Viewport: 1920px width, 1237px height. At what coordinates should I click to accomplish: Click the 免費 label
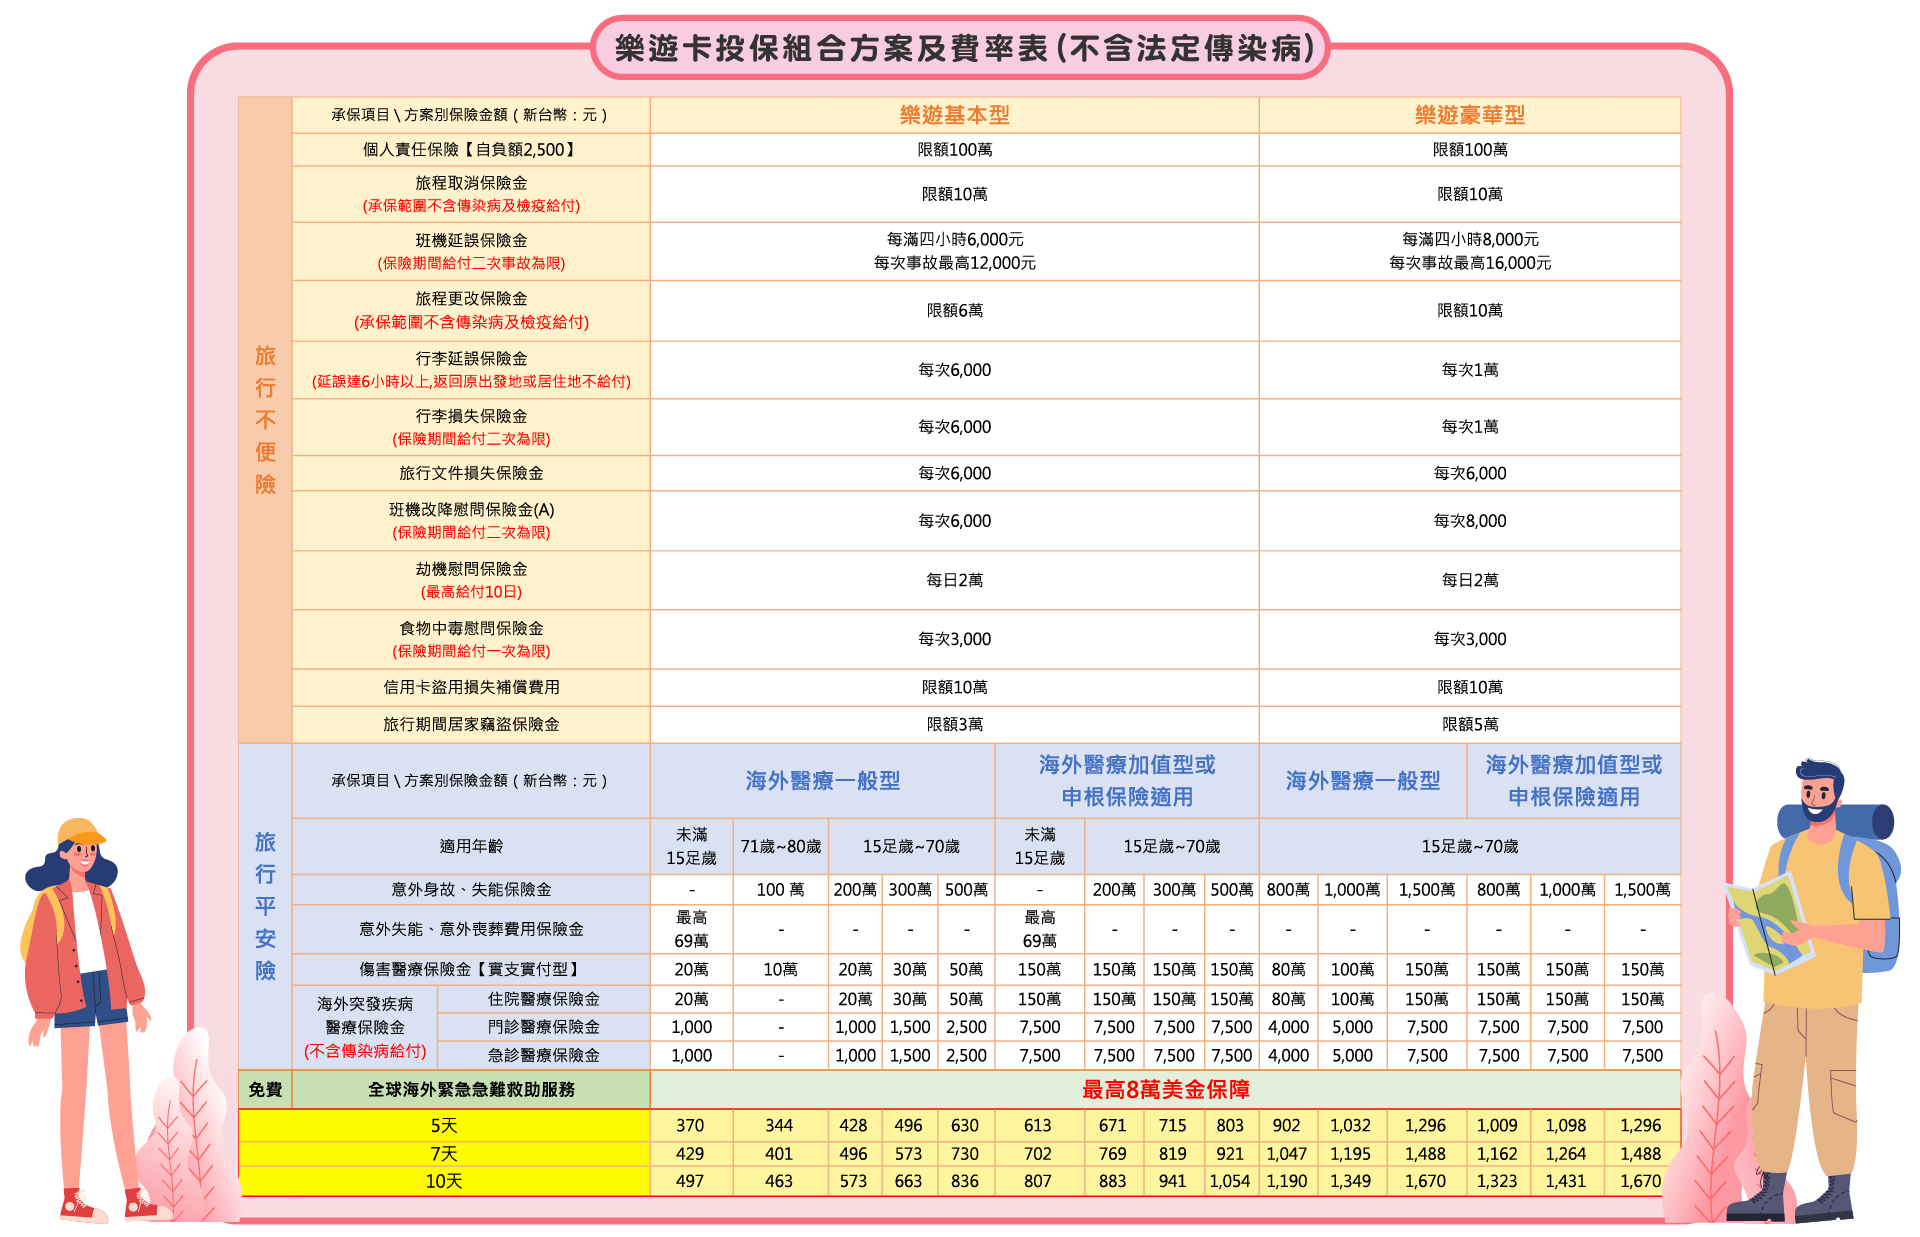coord(265,1089)
